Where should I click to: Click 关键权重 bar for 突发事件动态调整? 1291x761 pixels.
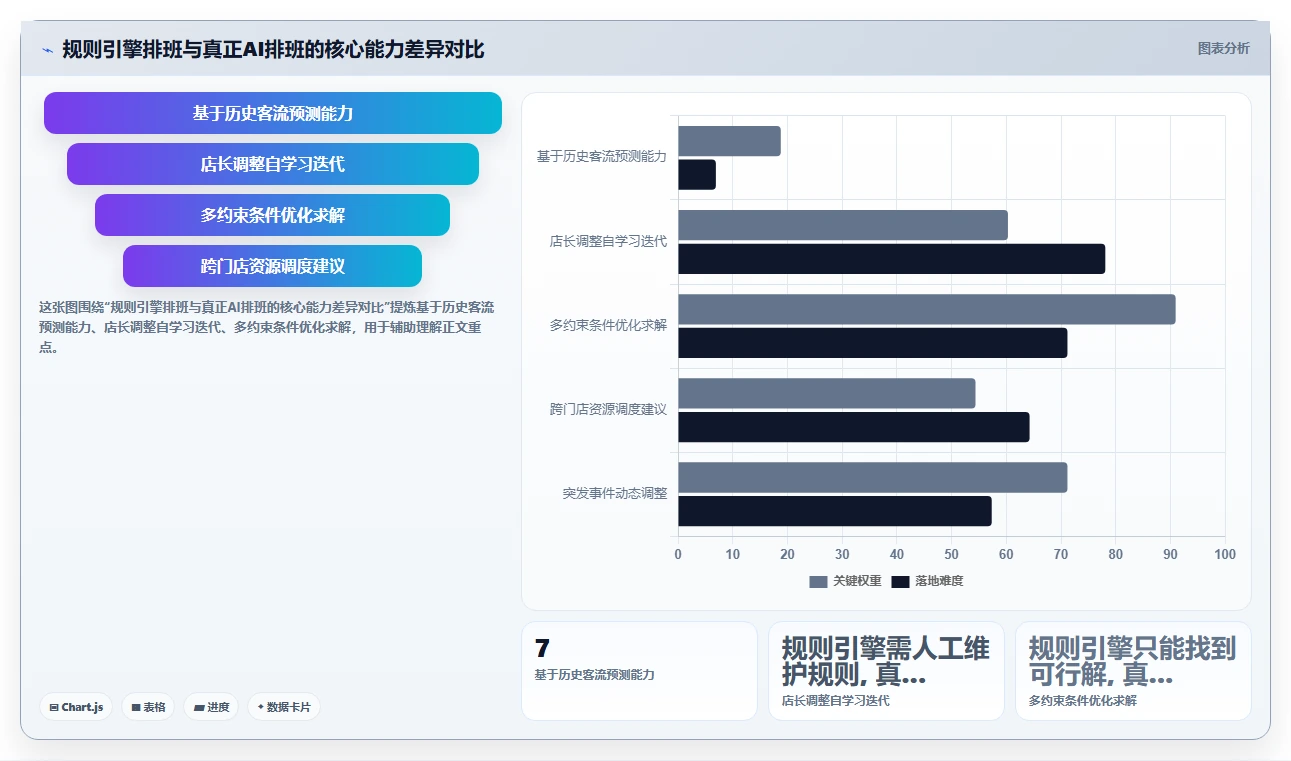click(x=873, y=477)
